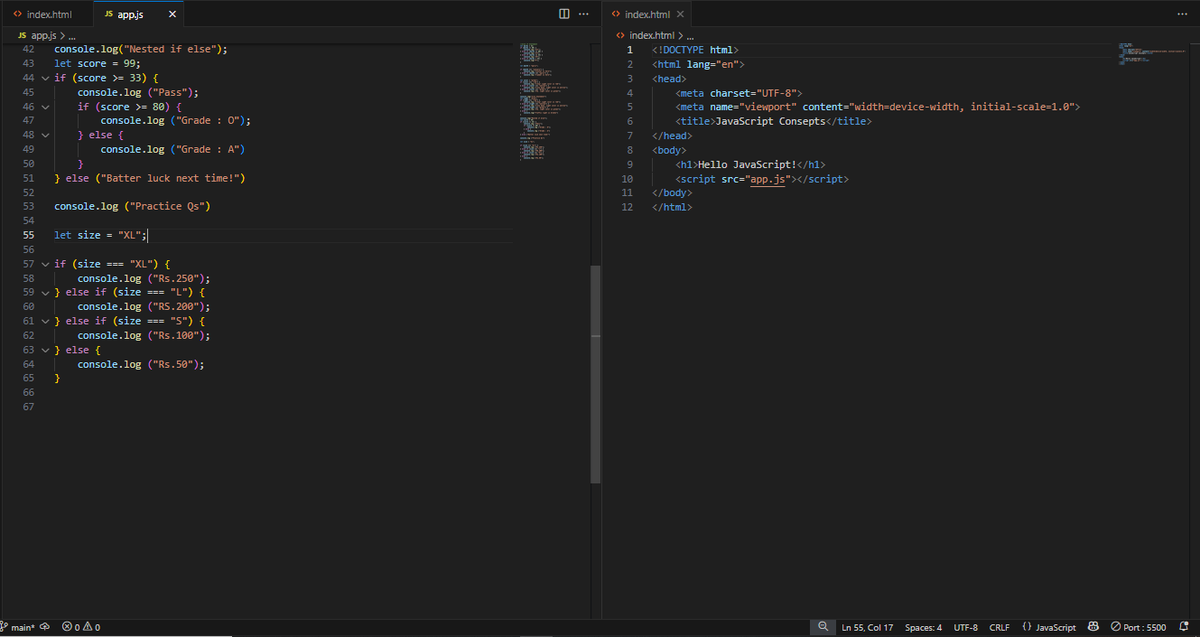Fold the else-if block at line 59
This screenshot has height=637, width=1200.
(46, 293)
